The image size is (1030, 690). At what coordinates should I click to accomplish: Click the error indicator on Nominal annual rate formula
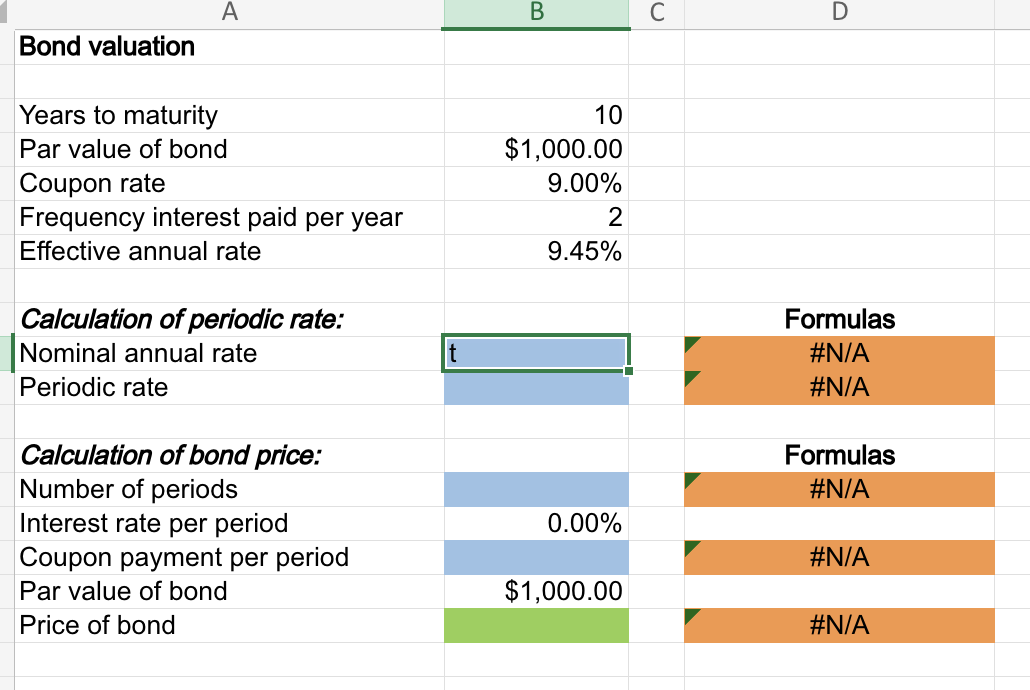point(688,344)
